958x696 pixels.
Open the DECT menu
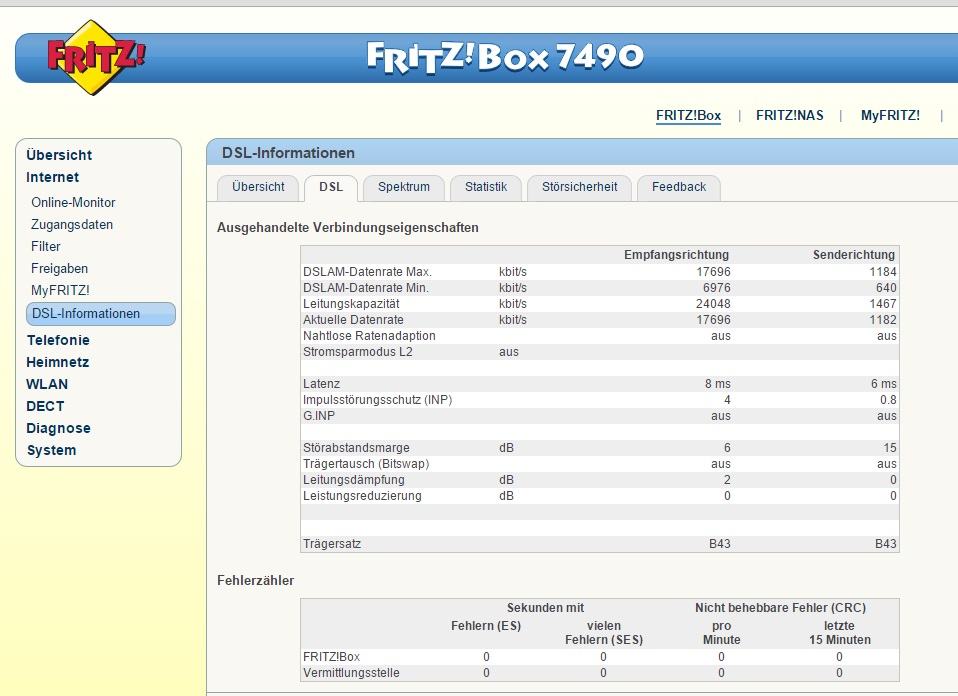pos(45,406)
